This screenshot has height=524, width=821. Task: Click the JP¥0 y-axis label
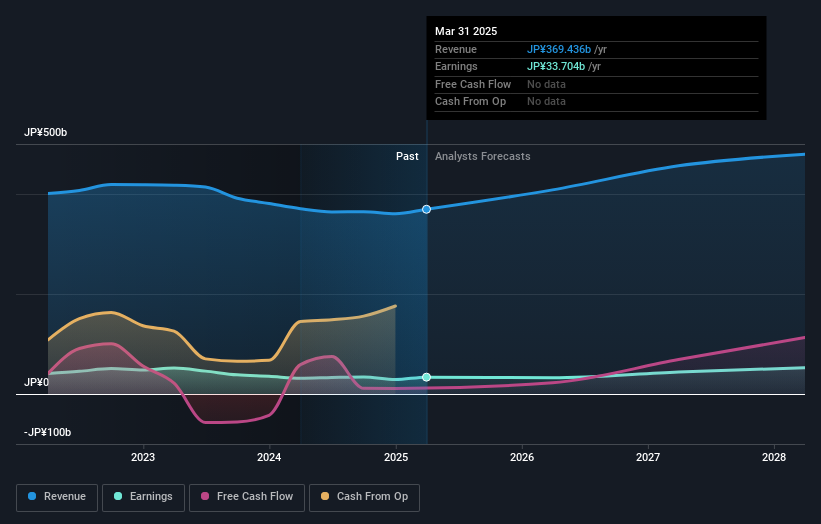pos(36,383)
